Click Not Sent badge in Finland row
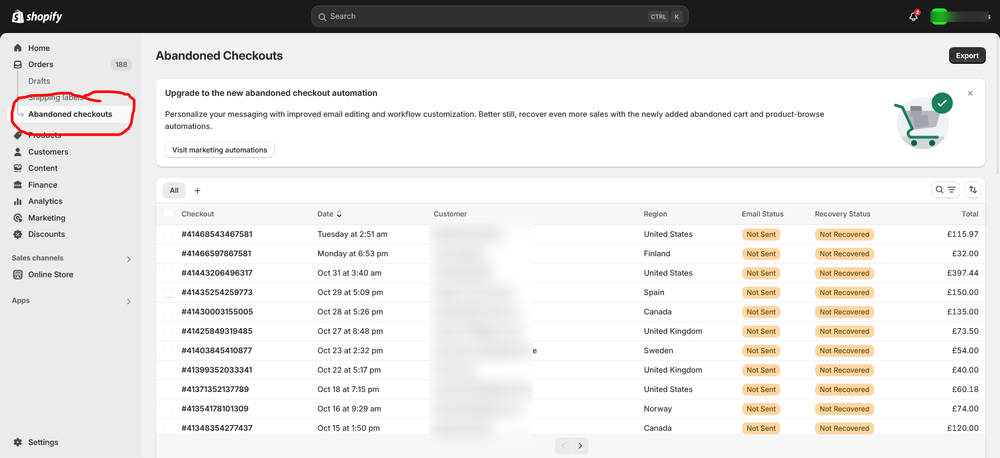This screenshot has width=1000, height=458. [x=761, y=254]
